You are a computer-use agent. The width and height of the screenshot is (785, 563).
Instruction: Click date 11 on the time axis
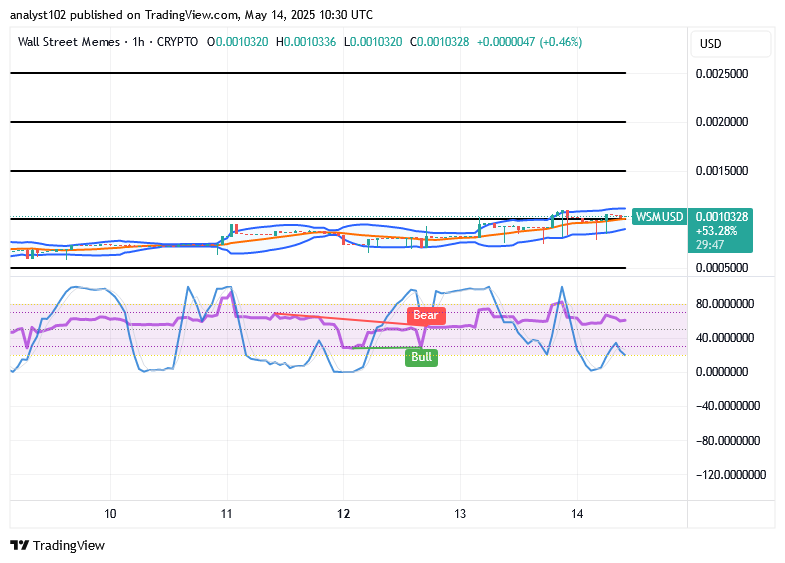tap(227, 514)
